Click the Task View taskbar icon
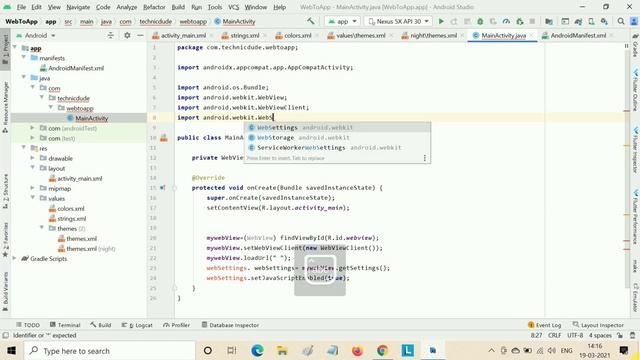 [232, 351]
